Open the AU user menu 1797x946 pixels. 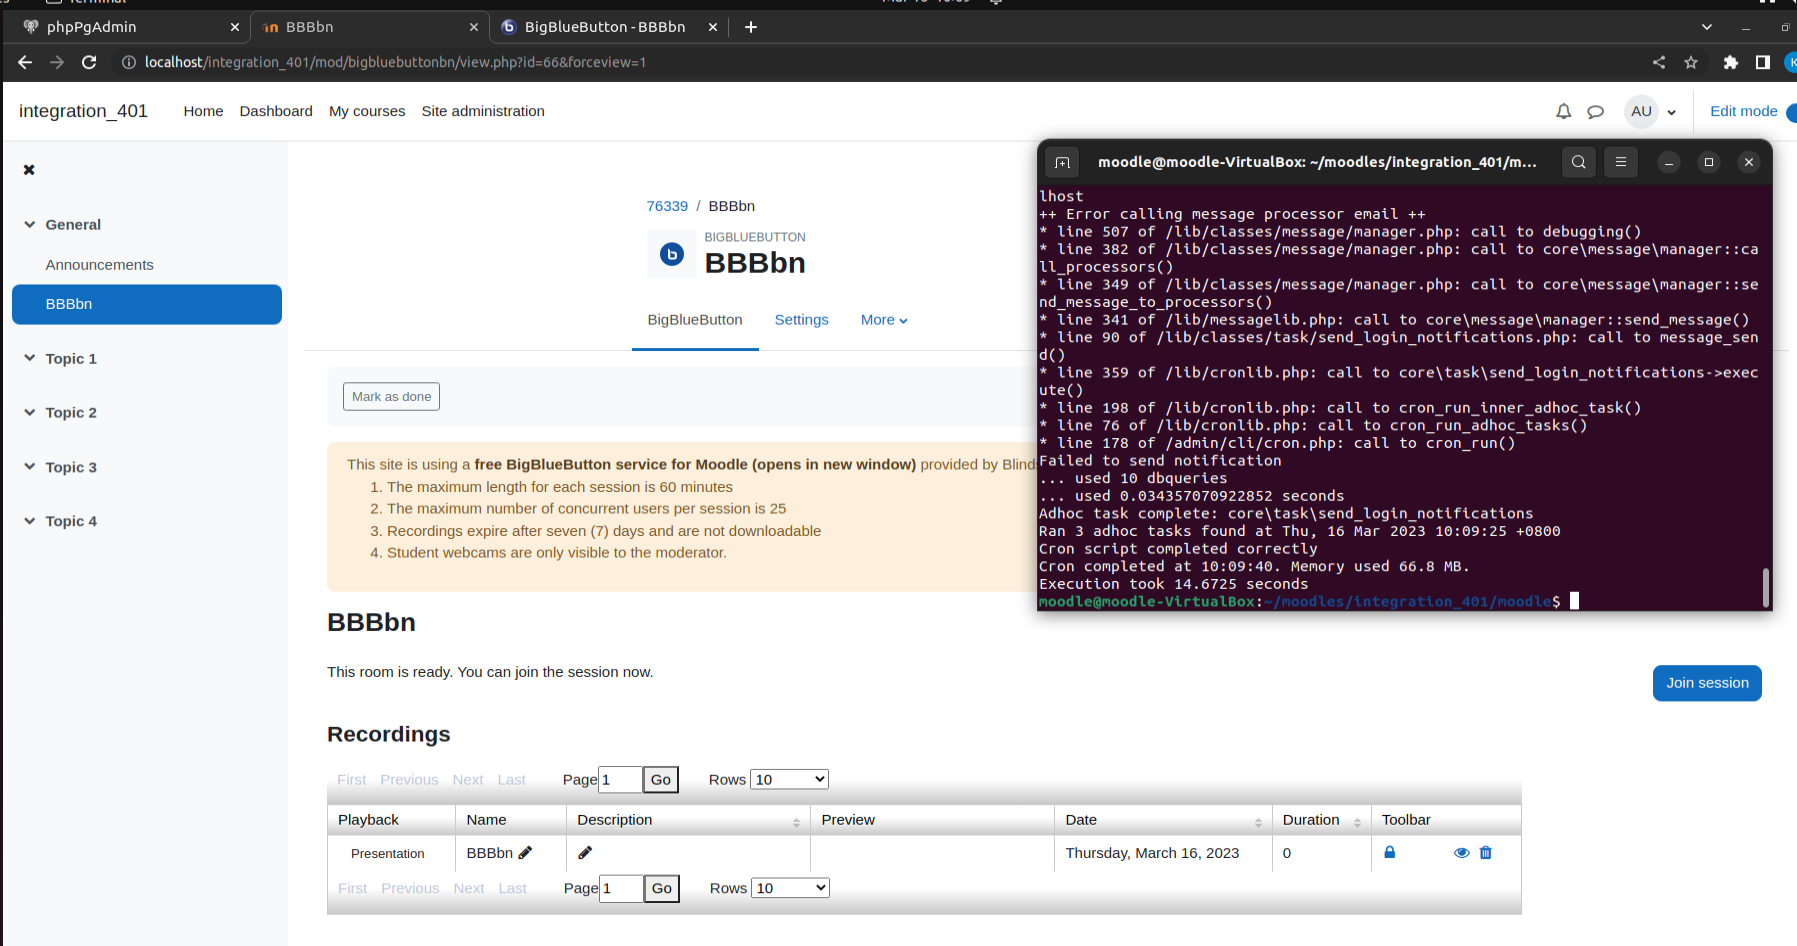click(1651, 112)
